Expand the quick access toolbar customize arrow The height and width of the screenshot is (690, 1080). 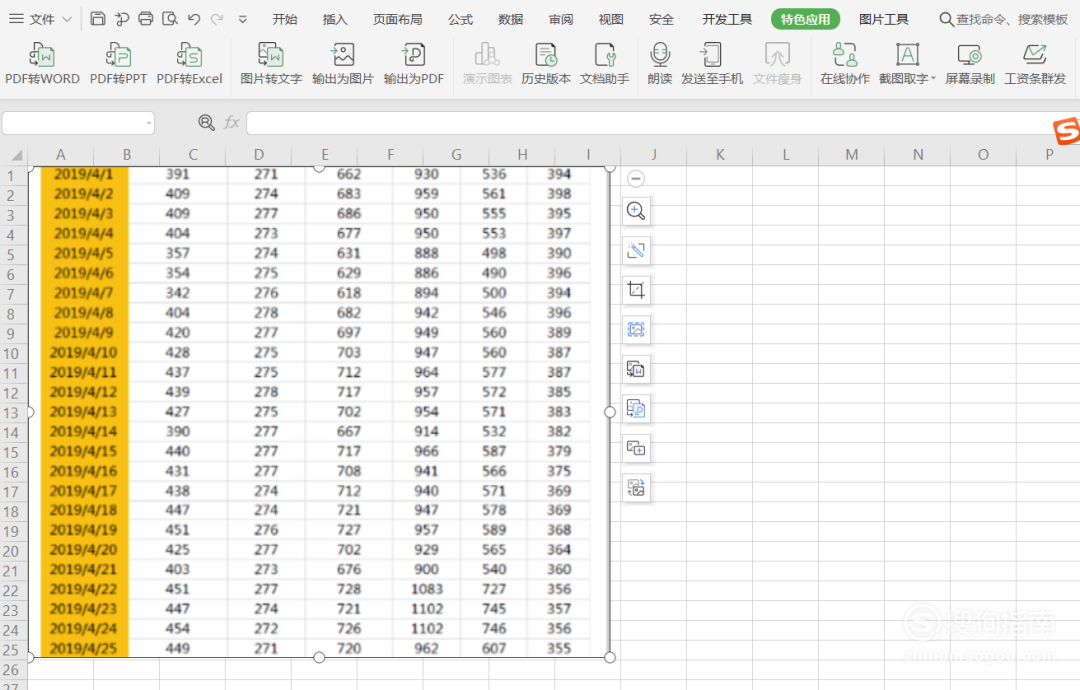click(x=242, y=19)
